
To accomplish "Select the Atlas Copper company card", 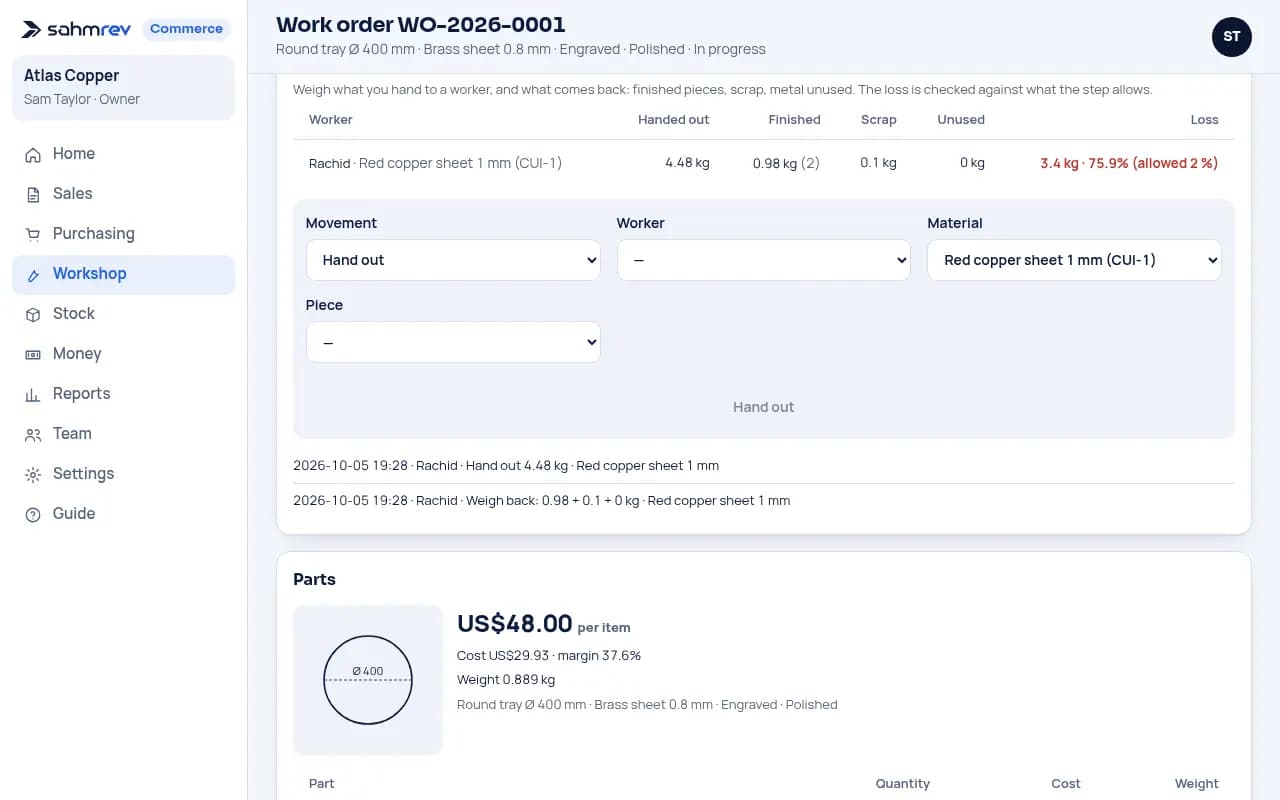I will coord(123,87).
